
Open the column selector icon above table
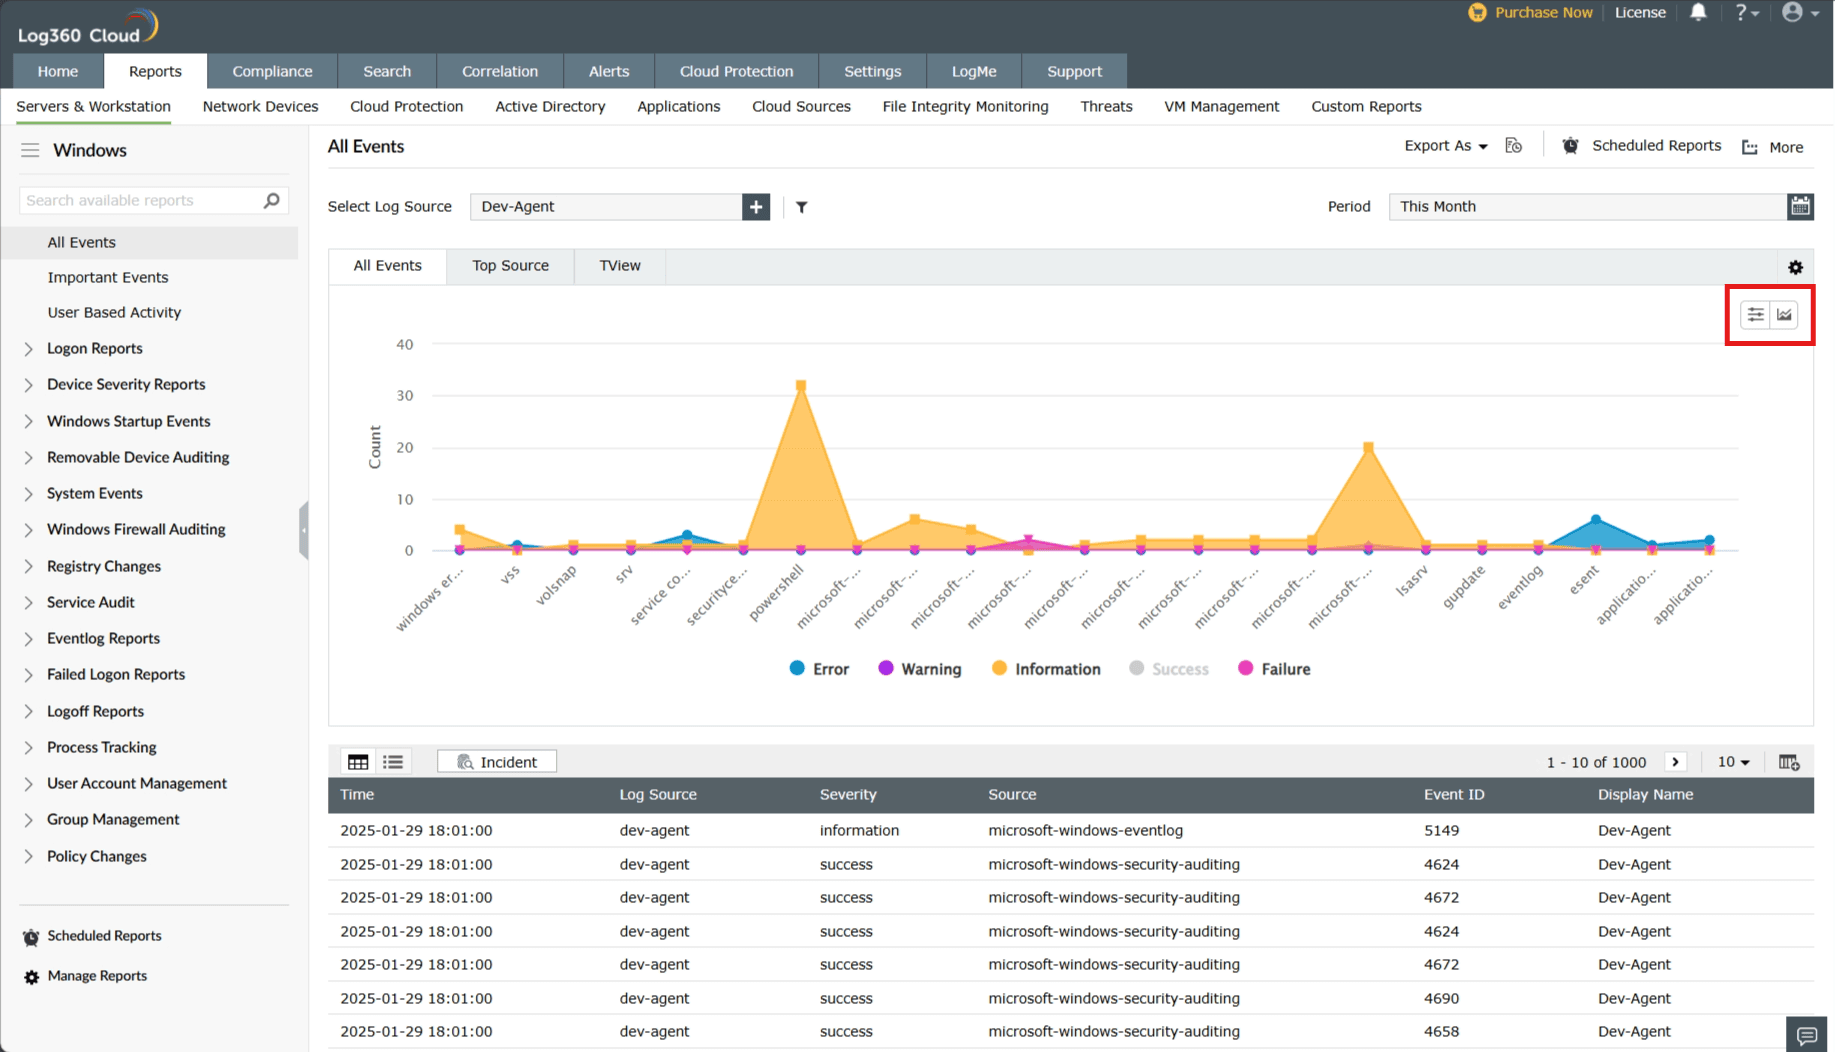[1789, 762]
